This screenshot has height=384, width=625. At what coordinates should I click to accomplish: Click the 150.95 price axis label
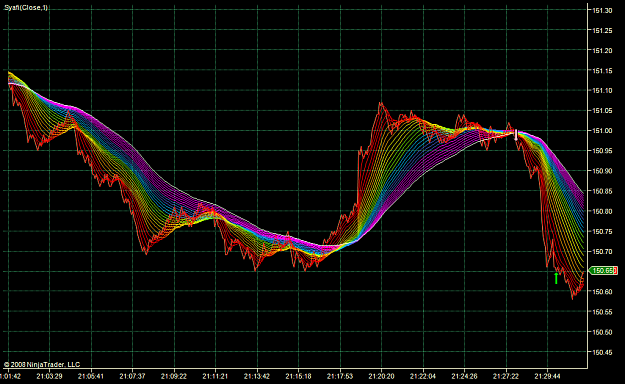(602, 151)
